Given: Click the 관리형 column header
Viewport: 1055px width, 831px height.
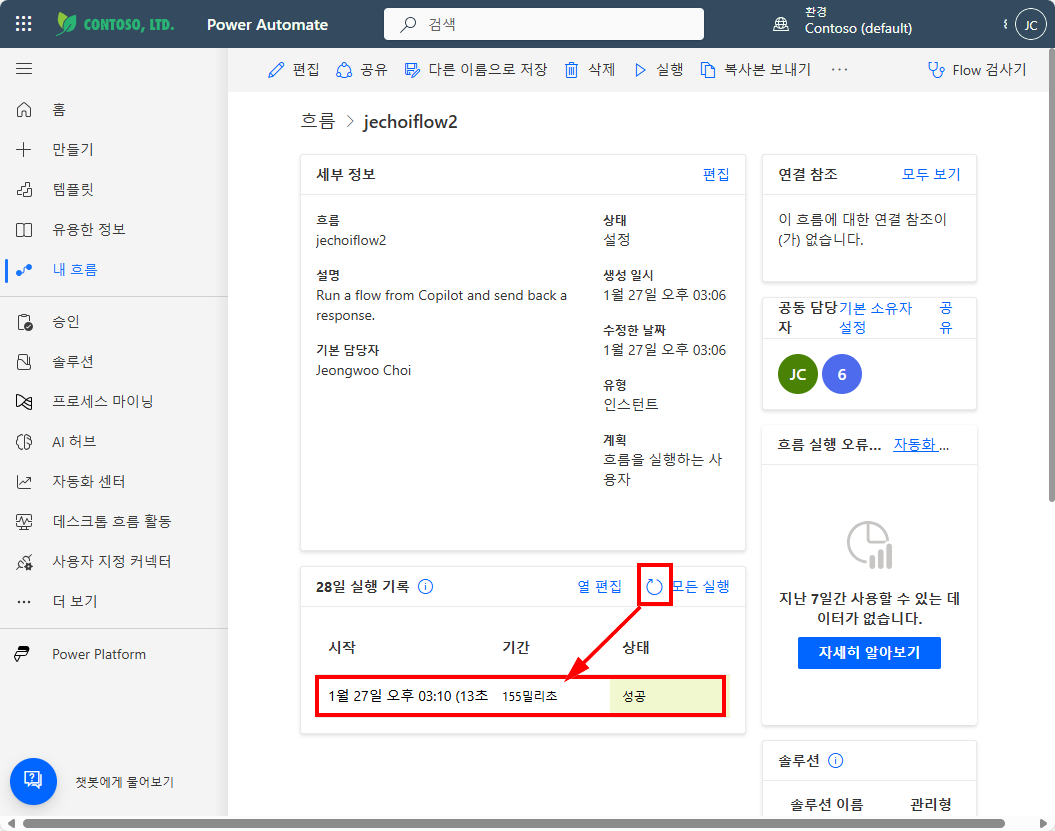Looking at the screenshot, I should click(x=931, y=805).
